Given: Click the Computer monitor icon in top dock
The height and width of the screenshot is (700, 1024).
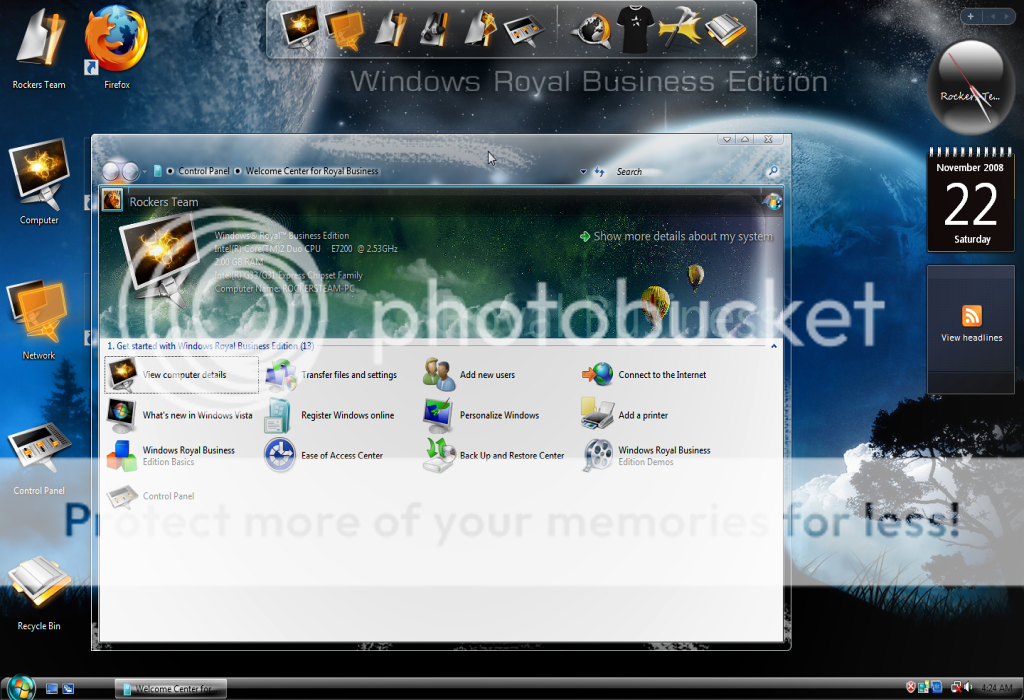Looking at the screenshot, I should pos(301,27).
